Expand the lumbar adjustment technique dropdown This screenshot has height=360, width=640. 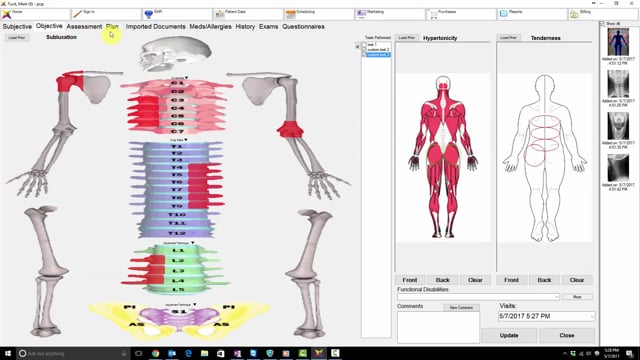point(192,243)
